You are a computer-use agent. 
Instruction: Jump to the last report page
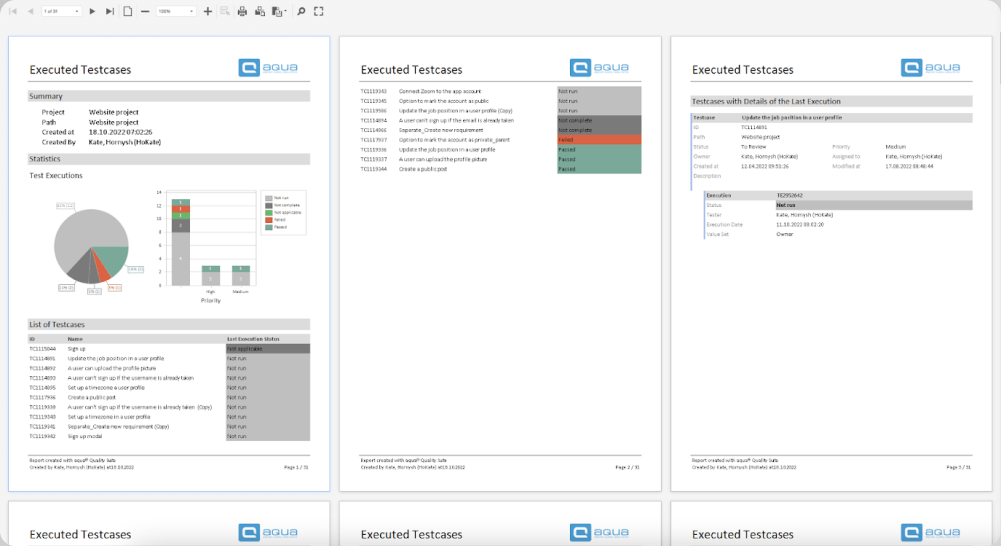coord(110,11)
